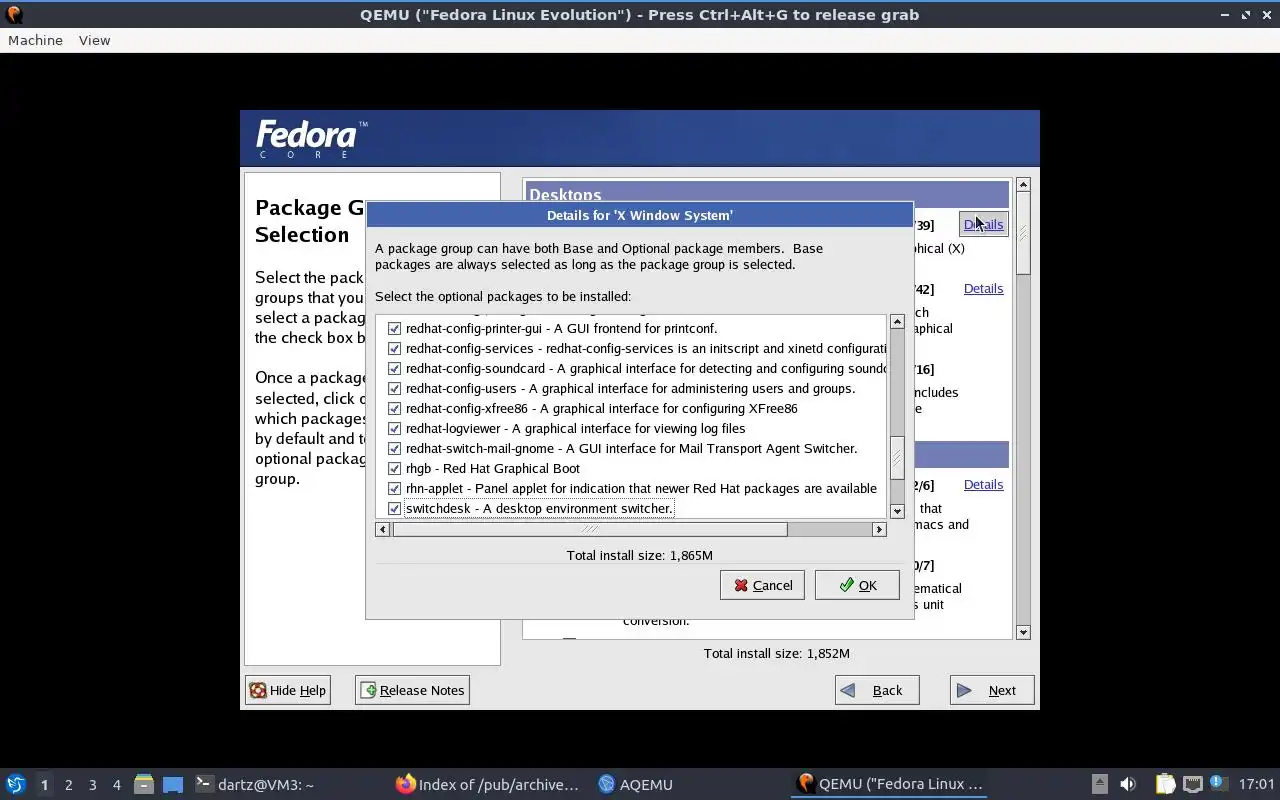Viewport: 1280px width, 800px height.
Task: Maximize the QEMU window
Action: click(x=1246, y=15)
